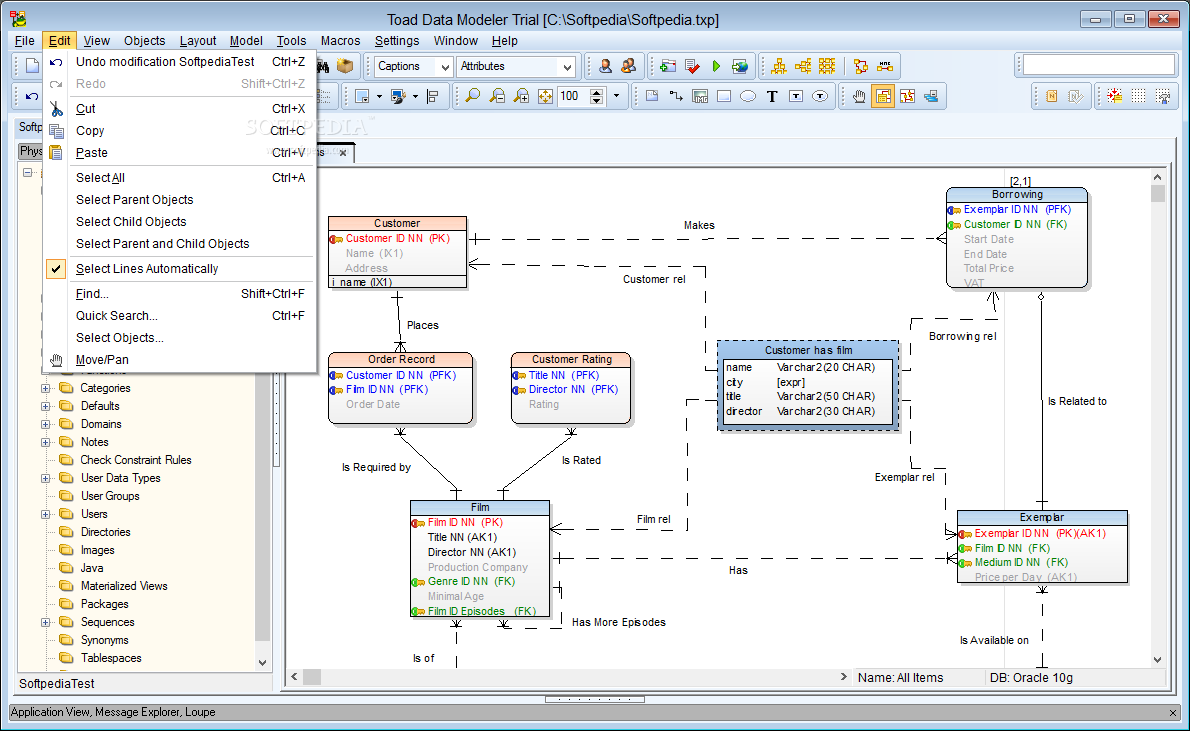
Task: Choose Quick Search... from Edit menu
Action: tap(178, 316)
